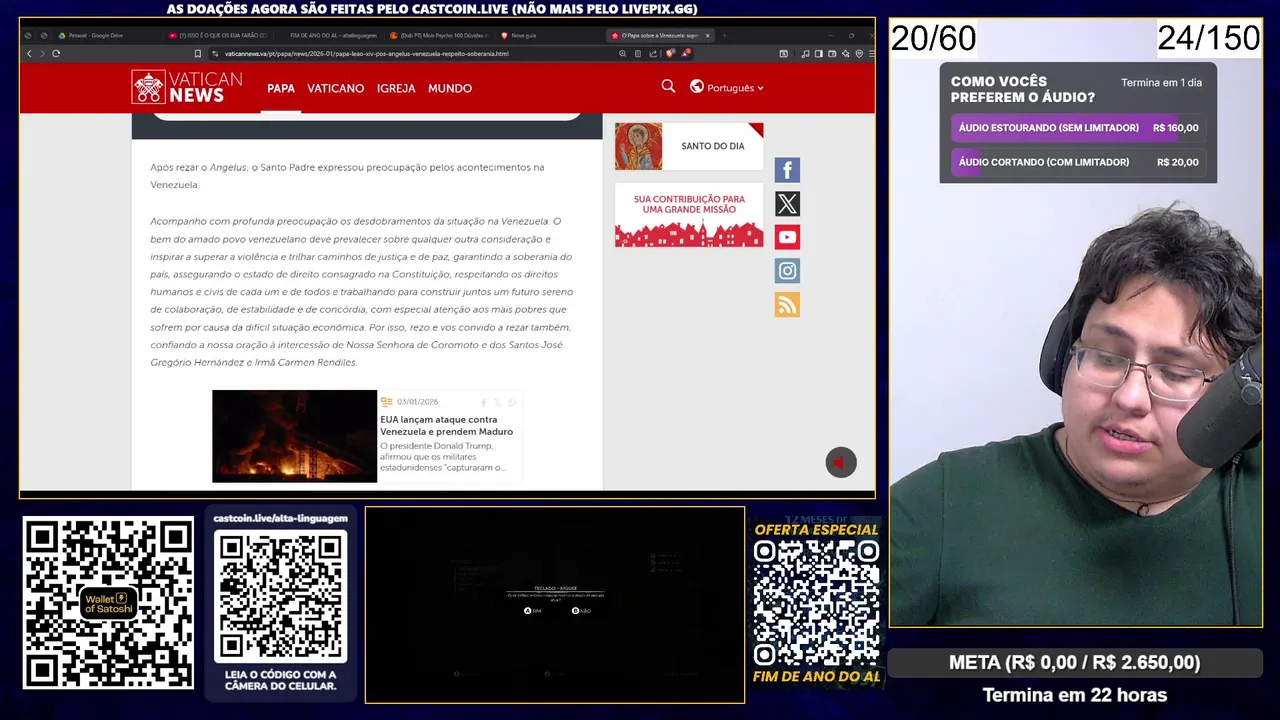Open the RSS feed icon
The height and width of the screenshot is (720, 1280).
(787, 305)
